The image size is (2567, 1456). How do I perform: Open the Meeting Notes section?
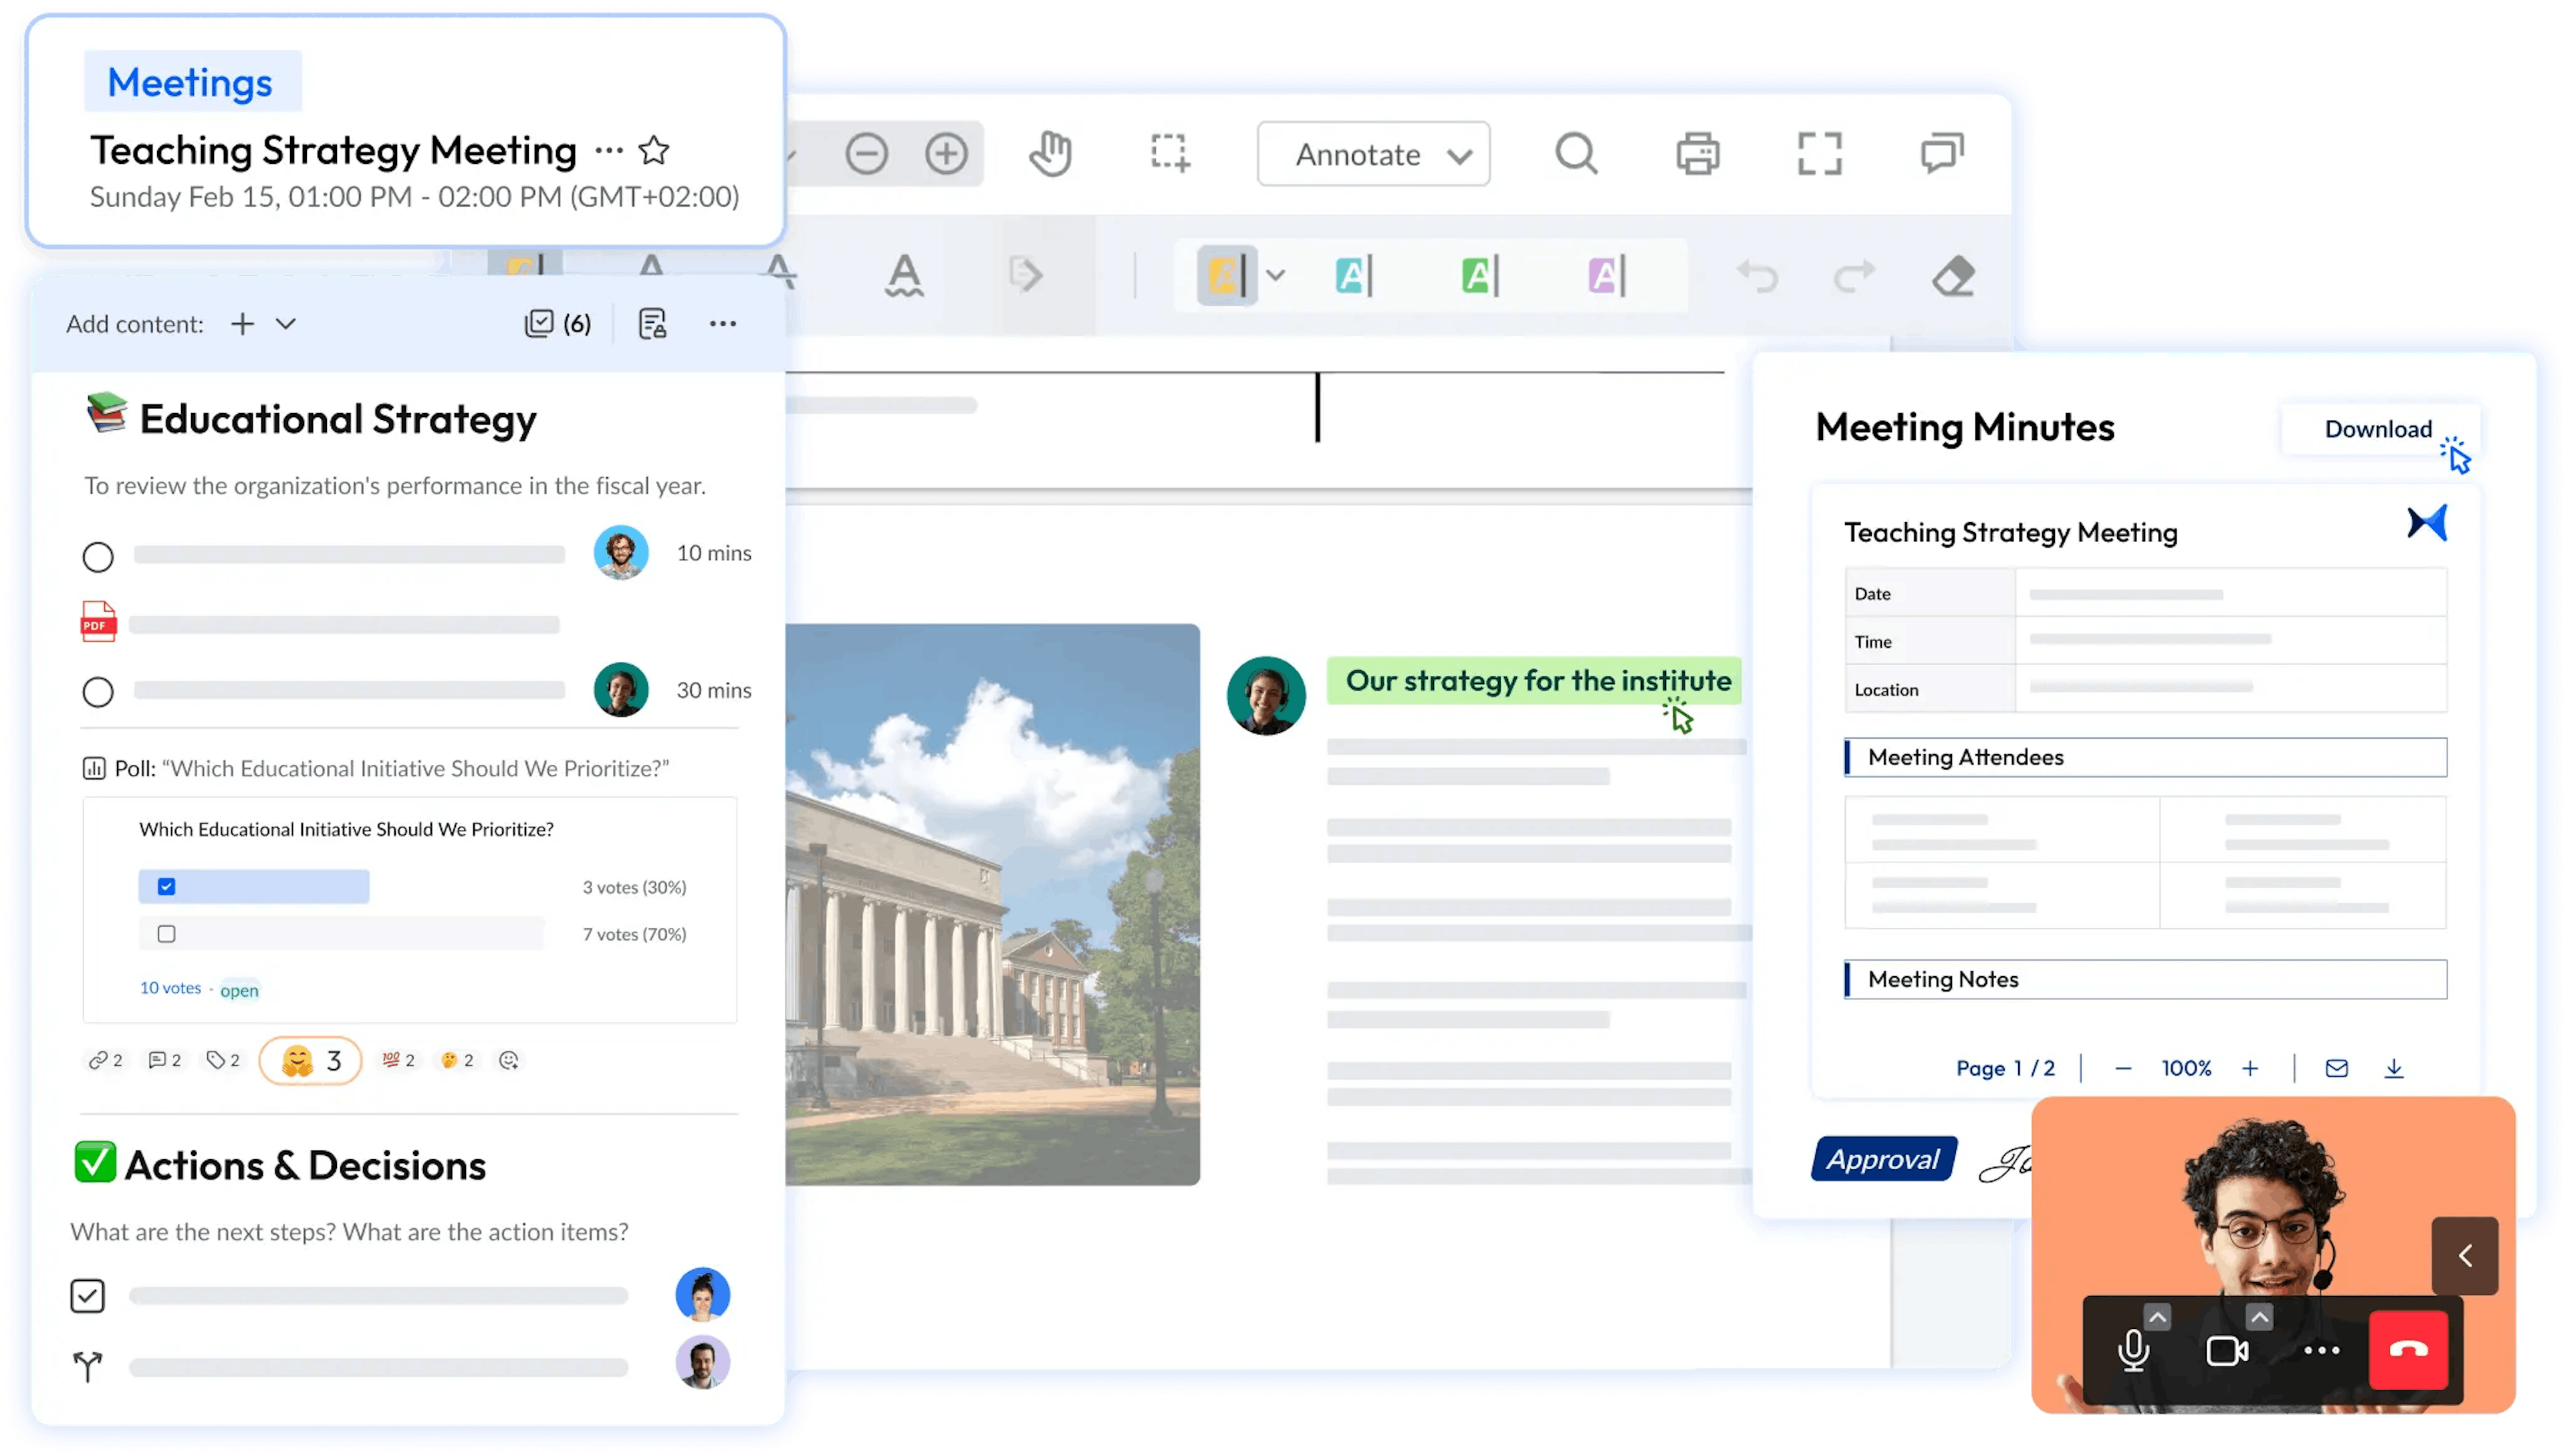[2145, 979]
